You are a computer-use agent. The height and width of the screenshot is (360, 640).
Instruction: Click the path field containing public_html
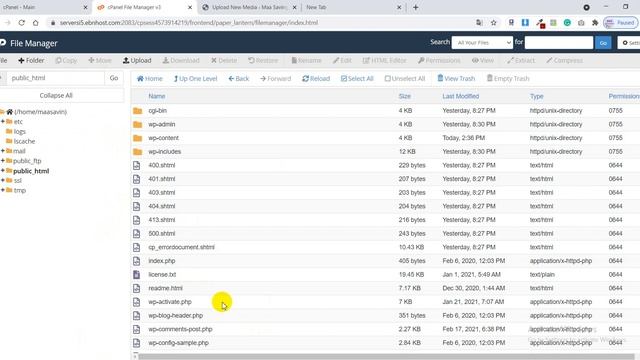(55, 78)
